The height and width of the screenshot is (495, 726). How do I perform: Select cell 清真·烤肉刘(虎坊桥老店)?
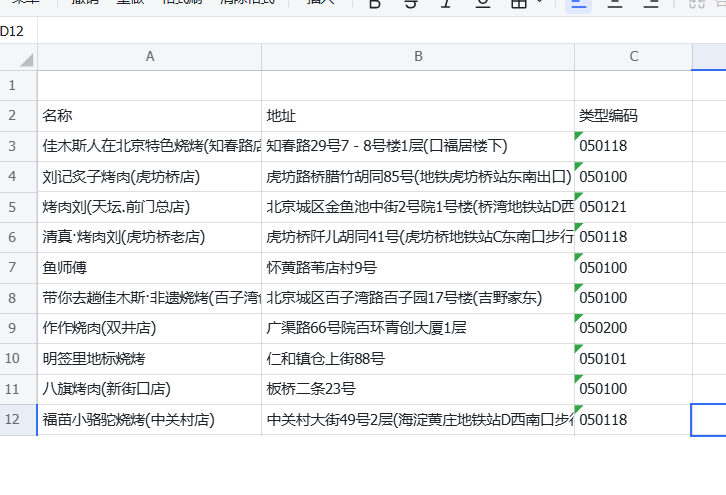[x=150, y=237]
